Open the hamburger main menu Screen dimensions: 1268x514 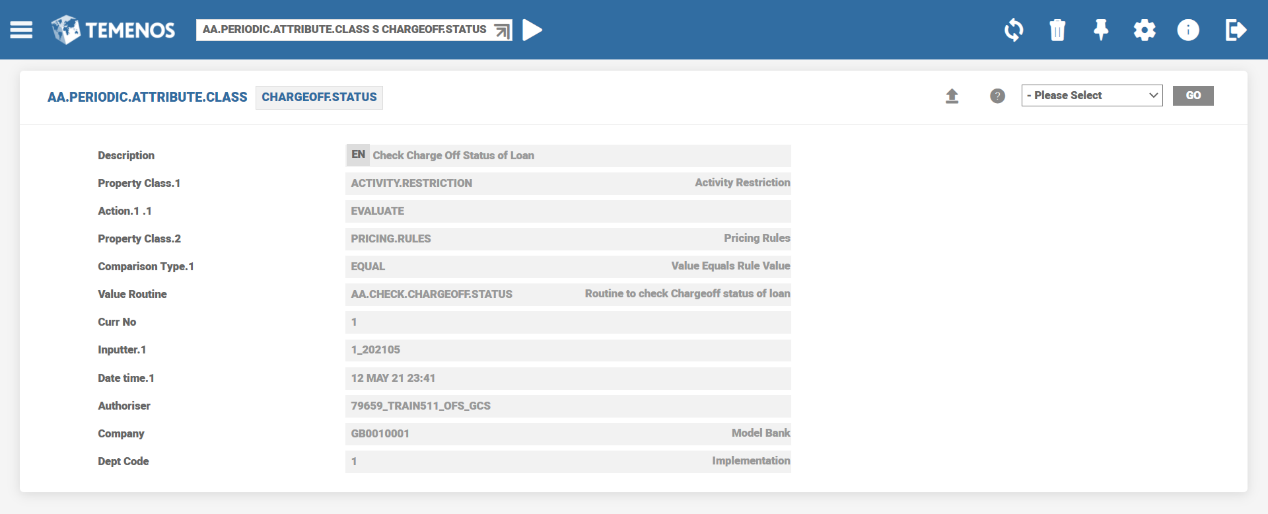point(21,30)
